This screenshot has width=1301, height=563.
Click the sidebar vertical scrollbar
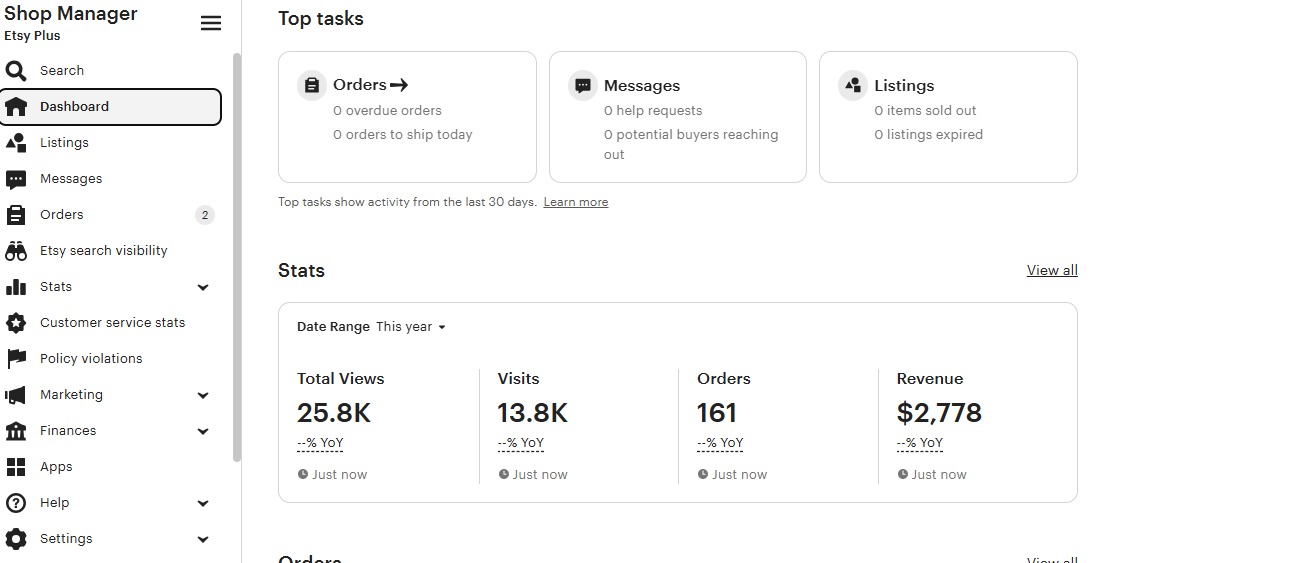pyautogui.click(x=237, y=258)
